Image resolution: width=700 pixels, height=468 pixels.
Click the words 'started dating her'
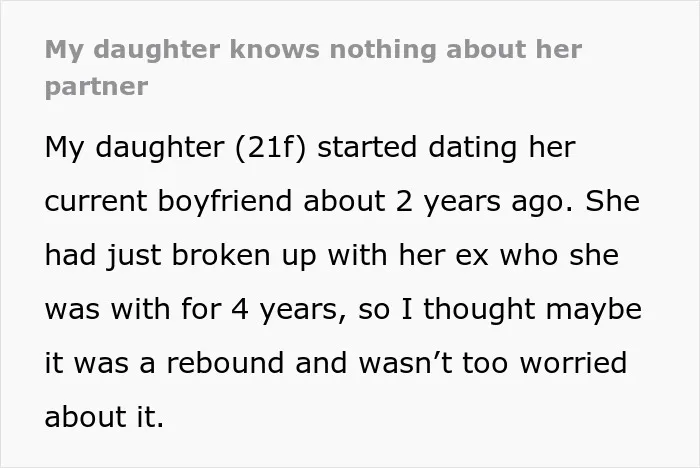click(x=446, y=148)
